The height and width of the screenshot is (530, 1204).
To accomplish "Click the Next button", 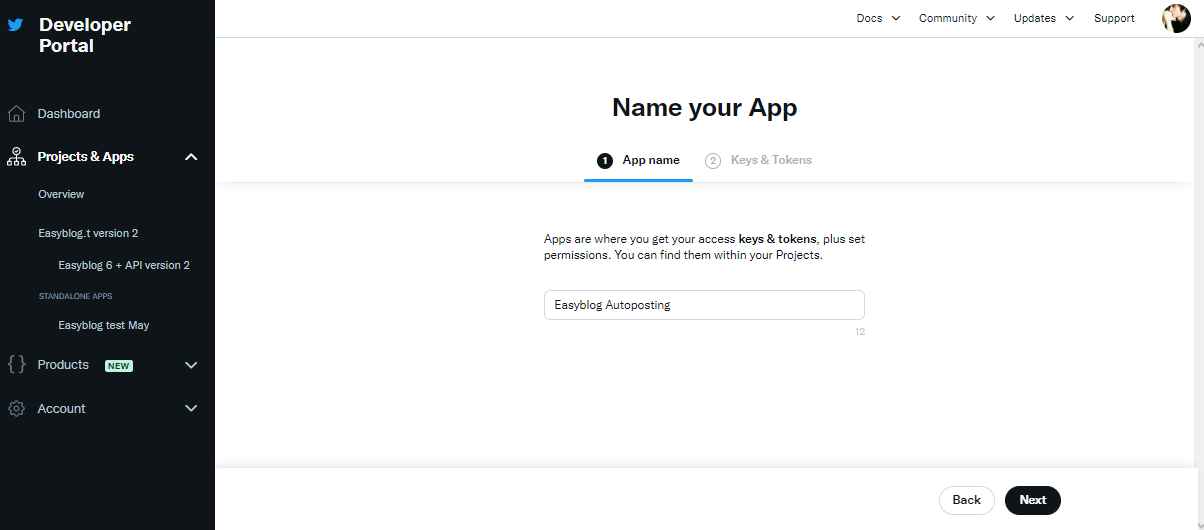I will tap(1033, 500).
